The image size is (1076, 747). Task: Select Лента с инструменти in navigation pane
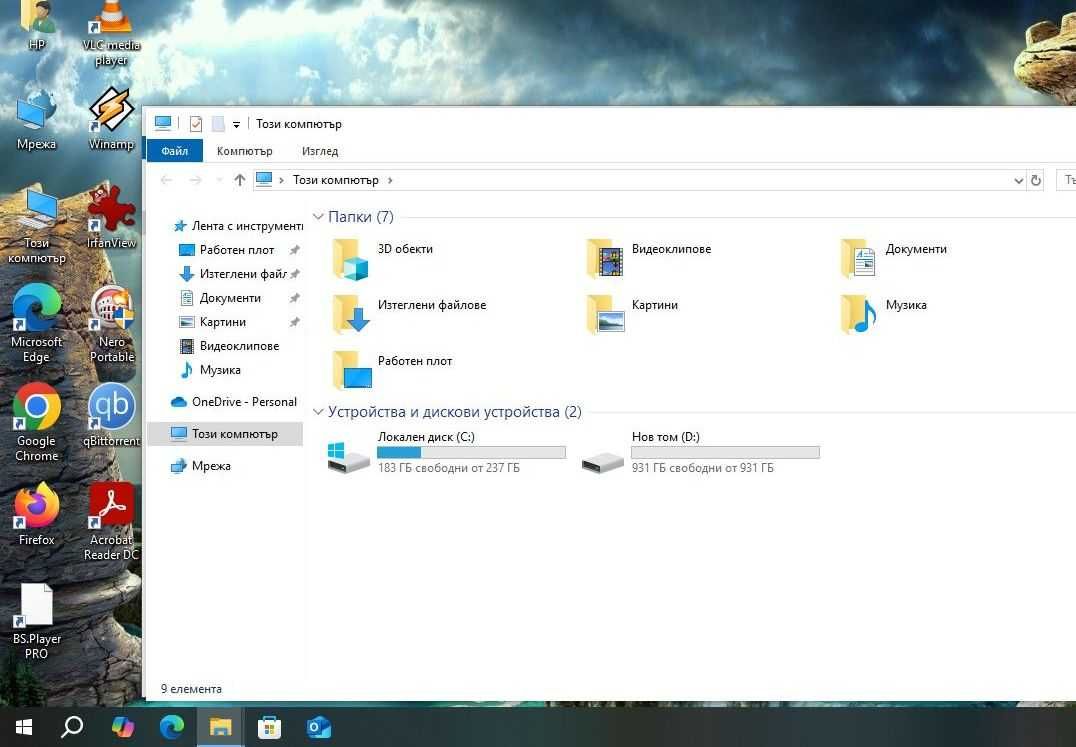pyautogui.click(x=237, y=226)
